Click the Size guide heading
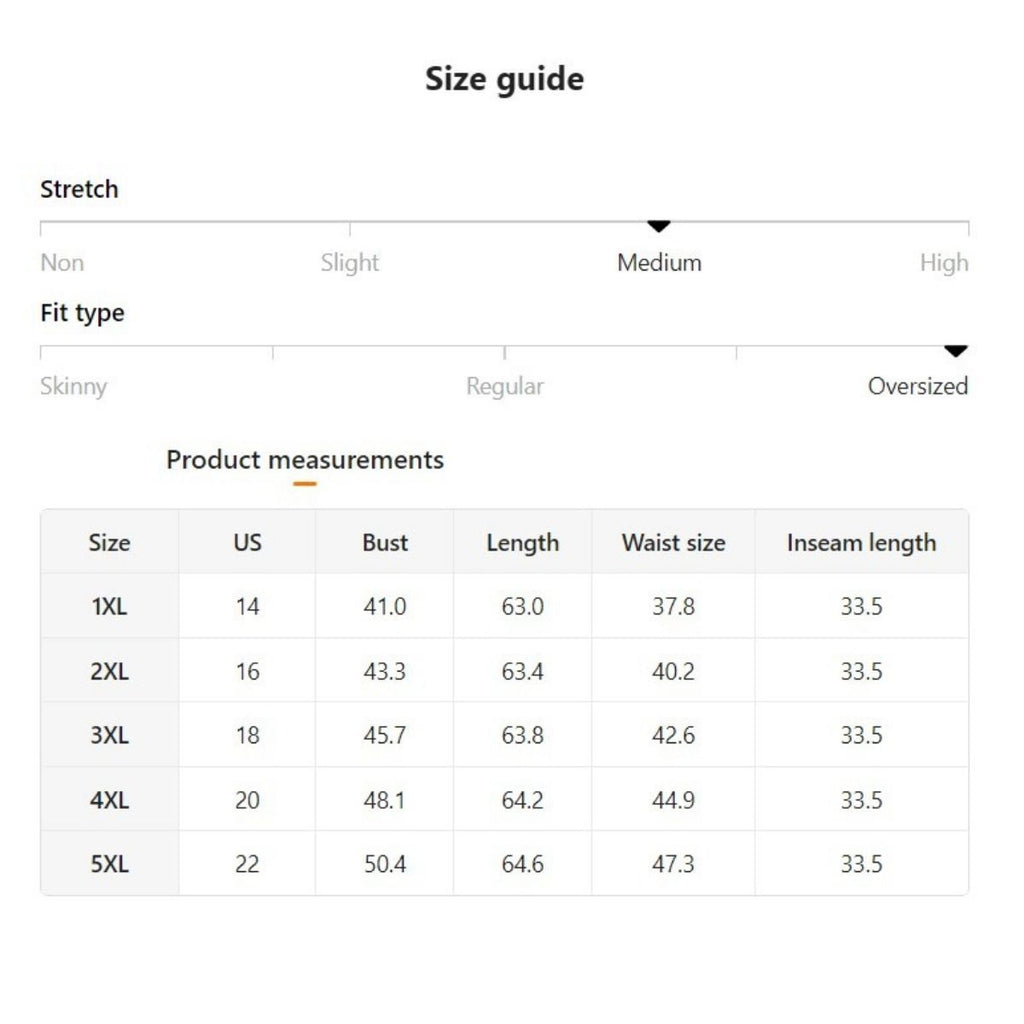Viewport: 1024px width, 1024px height. 504,78
